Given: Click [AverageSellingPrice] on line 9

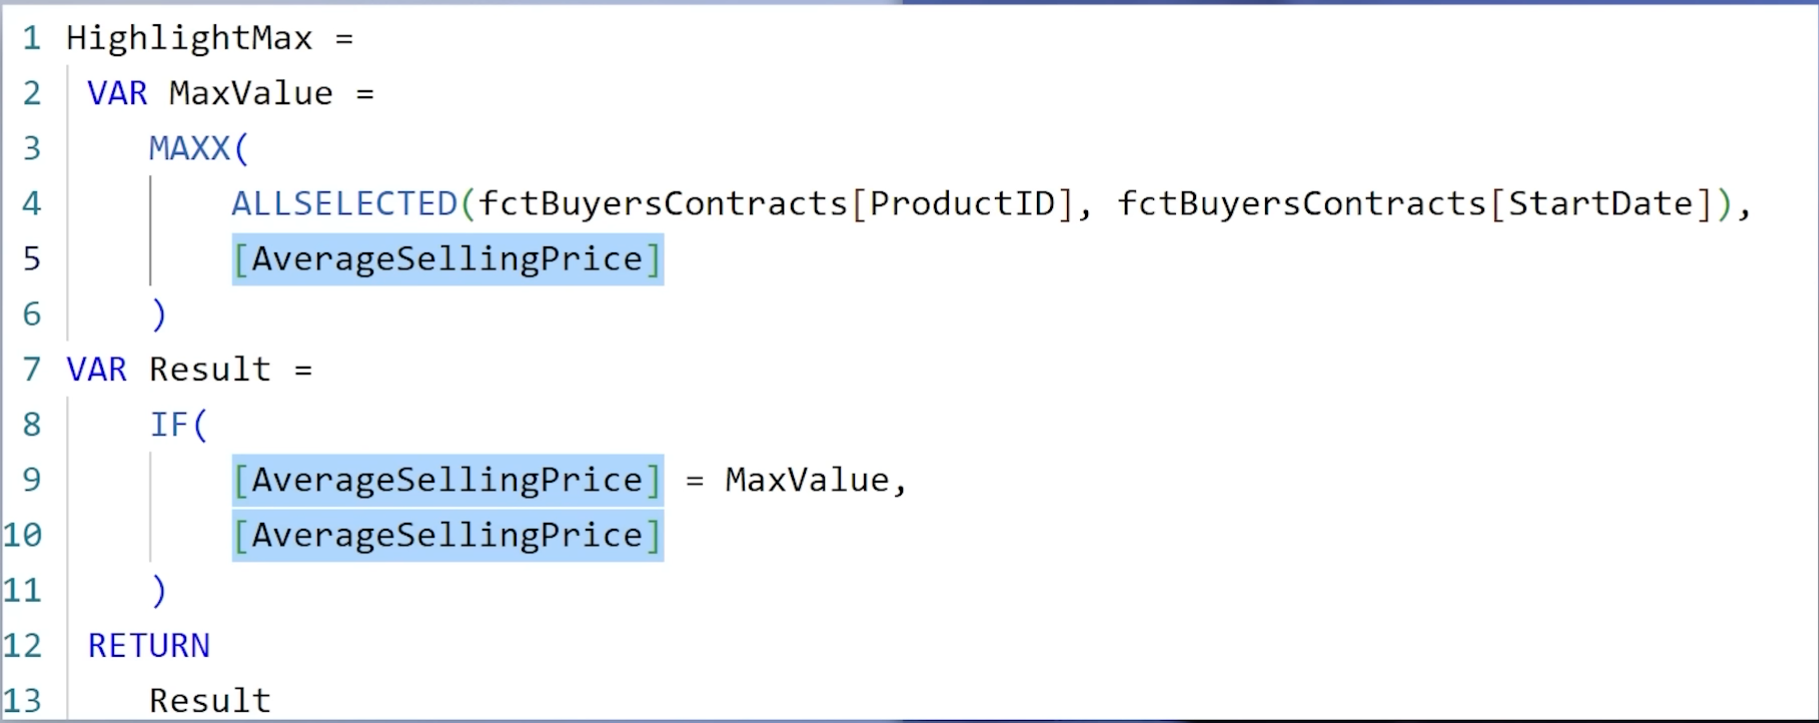Looking at the screenshot, I should [447, 480].
